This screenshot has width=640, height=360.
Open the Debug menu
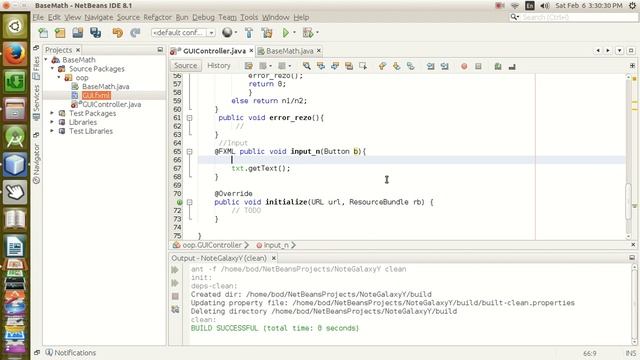pos(203,17)
